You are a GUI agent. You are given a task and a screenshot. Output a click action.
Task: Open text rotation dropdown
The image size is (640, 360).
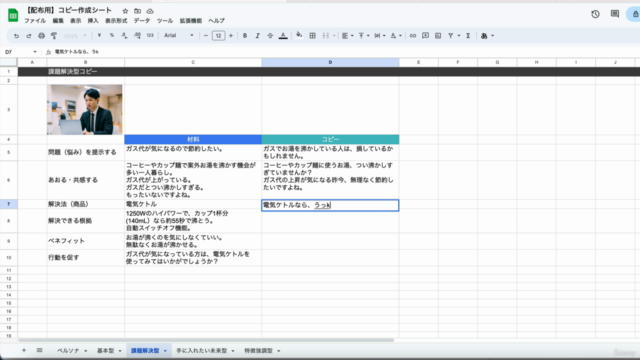pos(396,36)
